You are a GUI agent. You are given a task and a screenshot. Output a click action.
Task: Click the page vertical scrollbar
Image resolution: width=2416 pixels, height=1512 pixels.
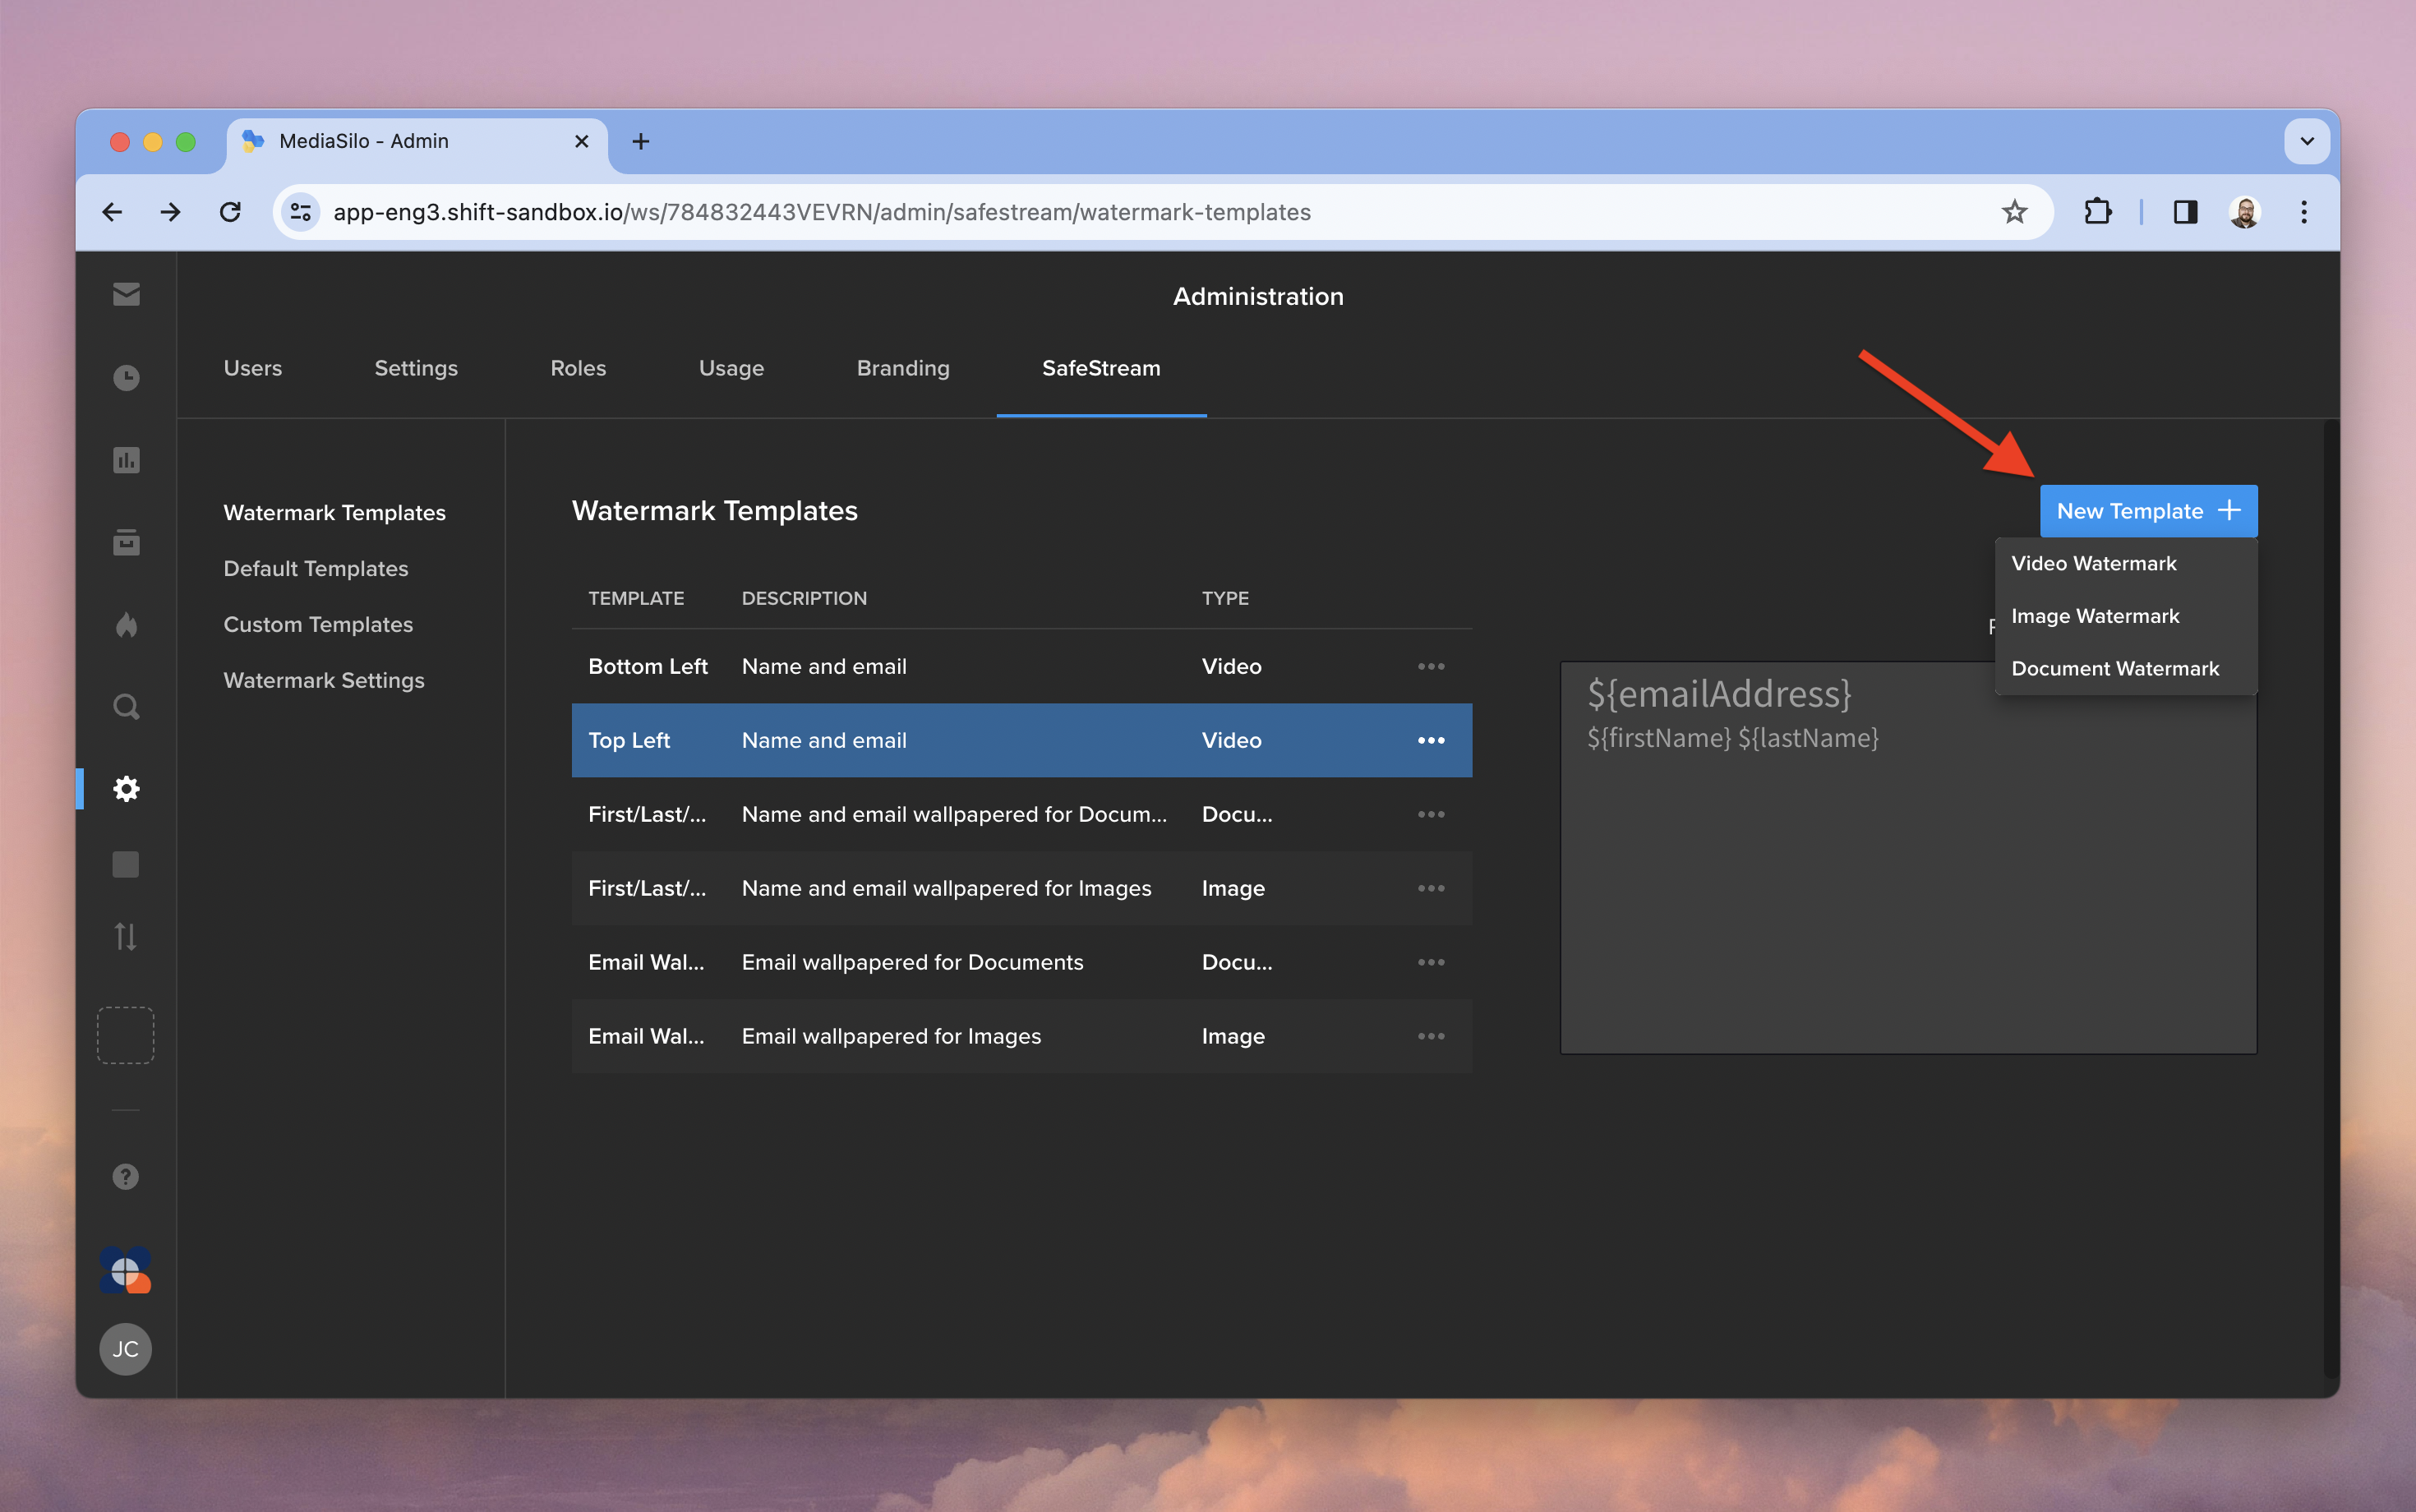2331,900
